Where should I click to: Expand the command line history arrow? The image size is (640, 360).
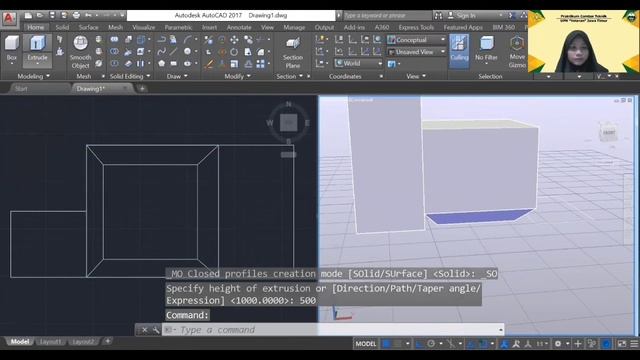click(x=500, y=330)
